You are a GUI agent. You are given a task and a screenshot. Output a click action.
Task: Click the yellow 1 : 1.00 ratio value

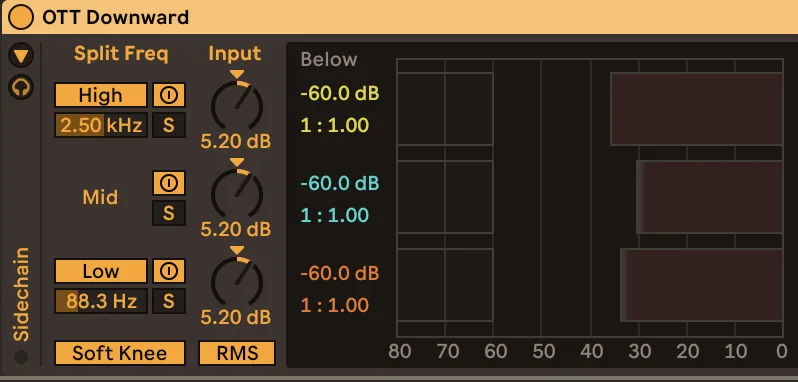click(334, 126)
